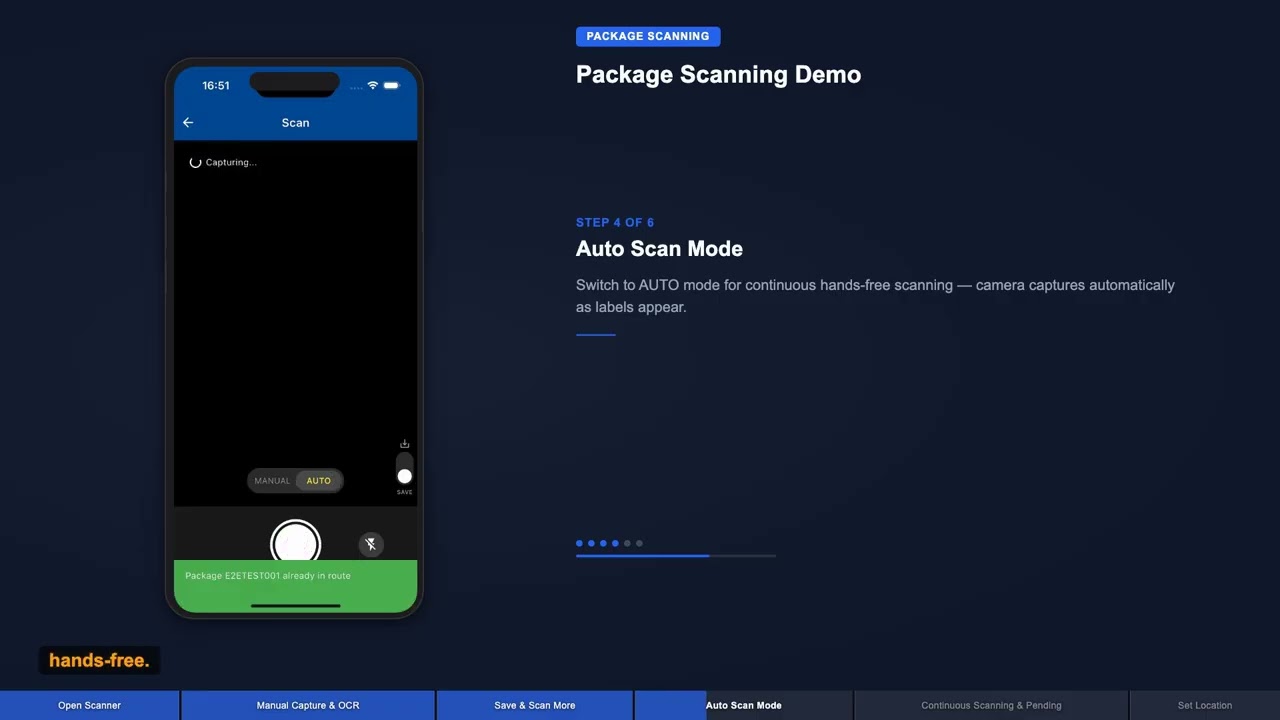The height and width of the screenshot is (720, 1280).
Task: Tap the green 'already in route' notification
Action: tap(295, 585)
